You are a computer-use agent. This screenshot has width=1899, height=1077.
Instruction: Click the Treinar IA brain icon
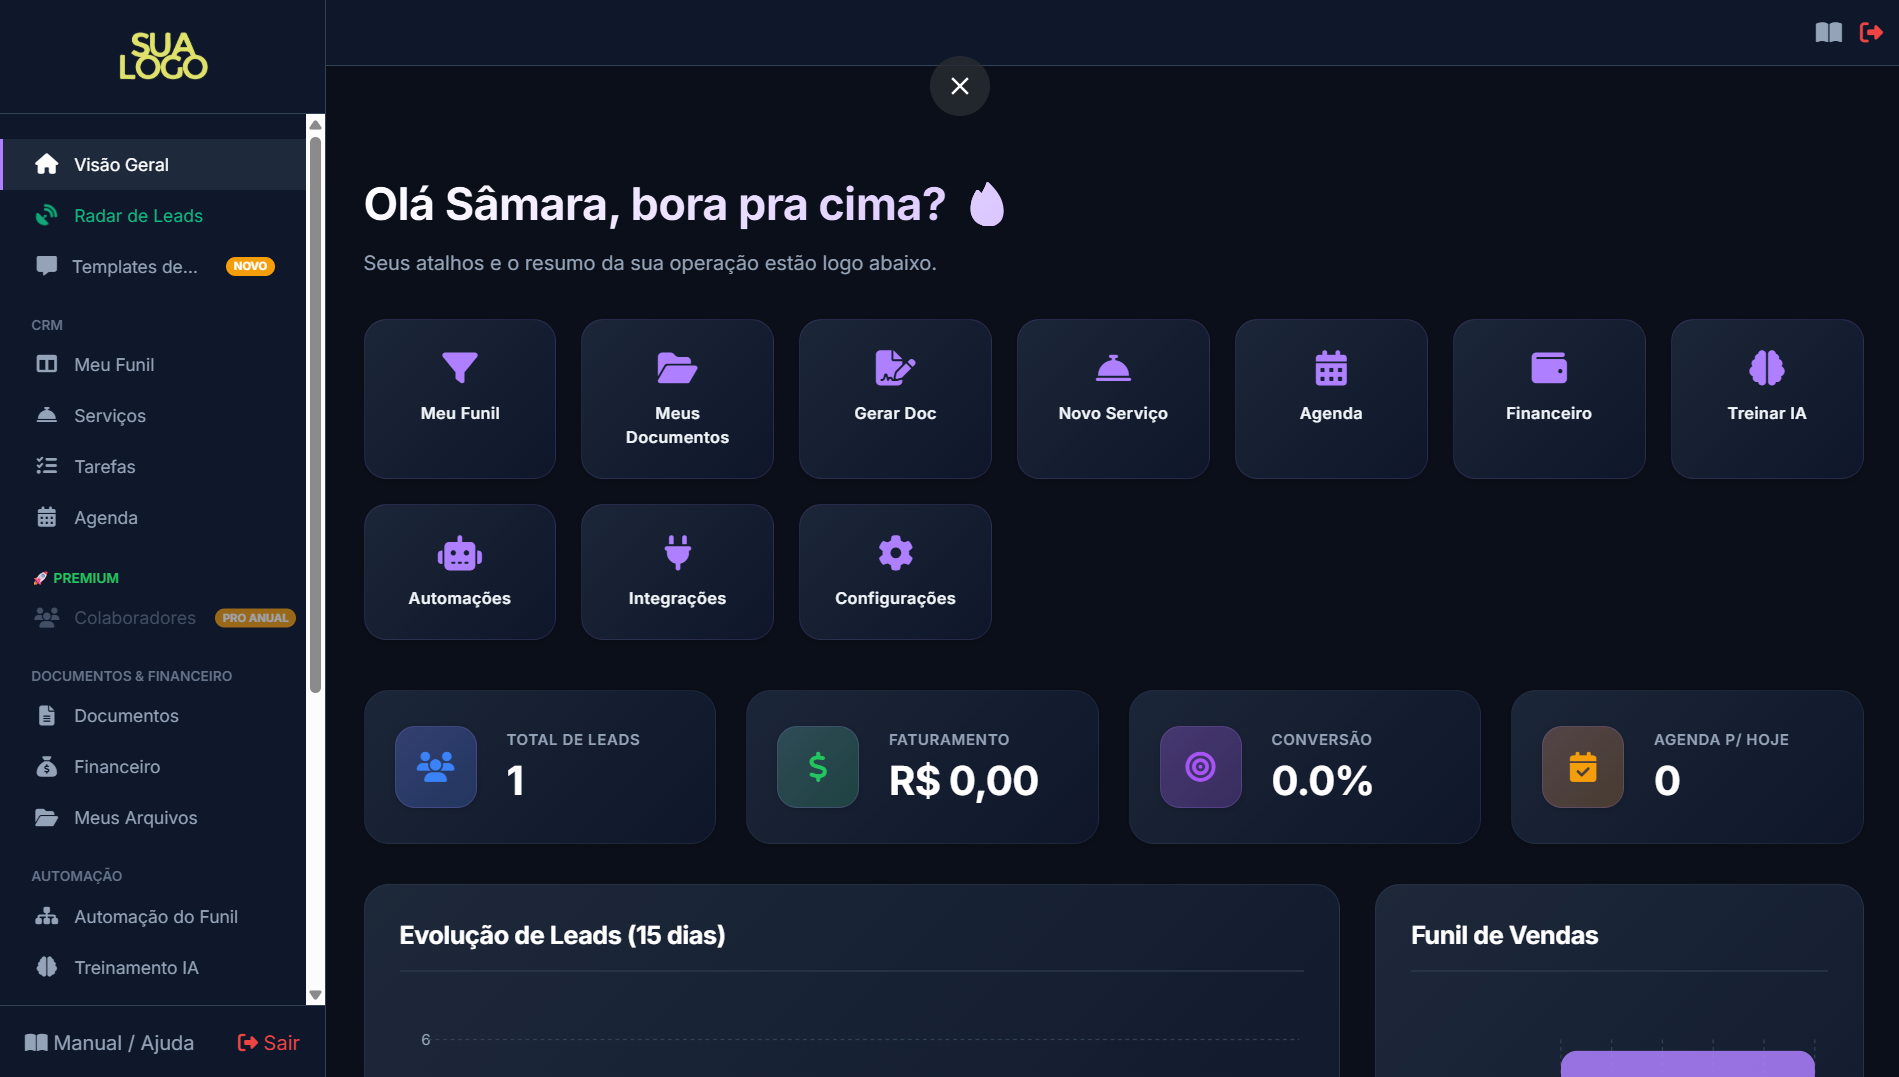(1766, 369)
